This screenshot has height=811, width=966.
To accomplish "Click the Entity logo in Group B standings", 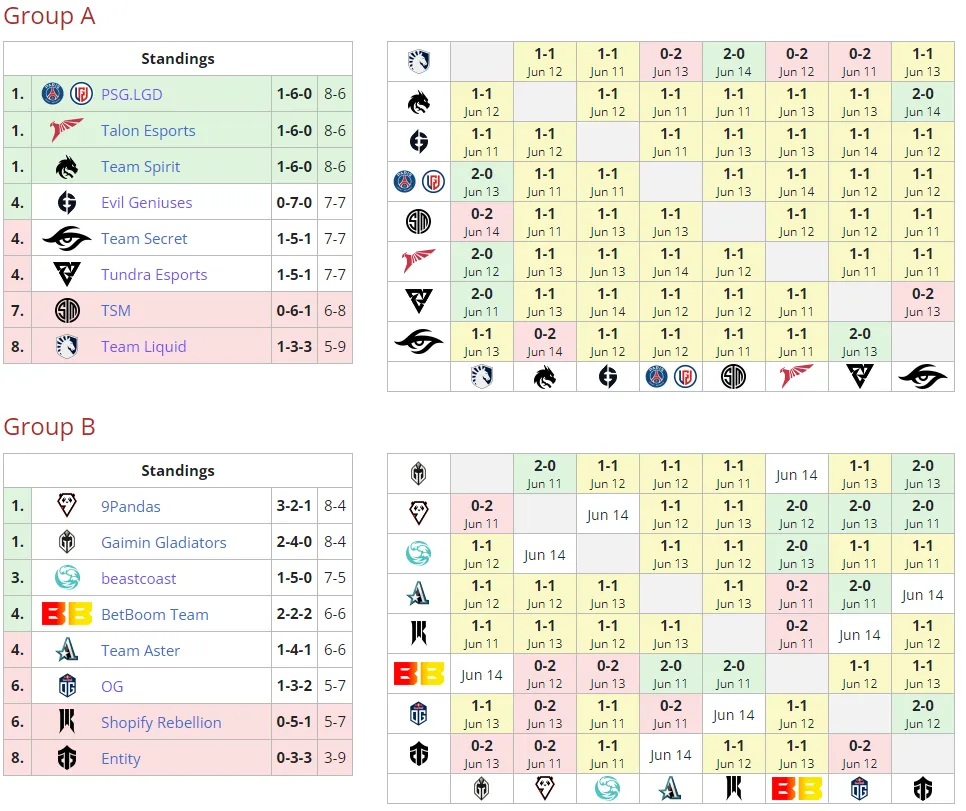I will point(67,758).
